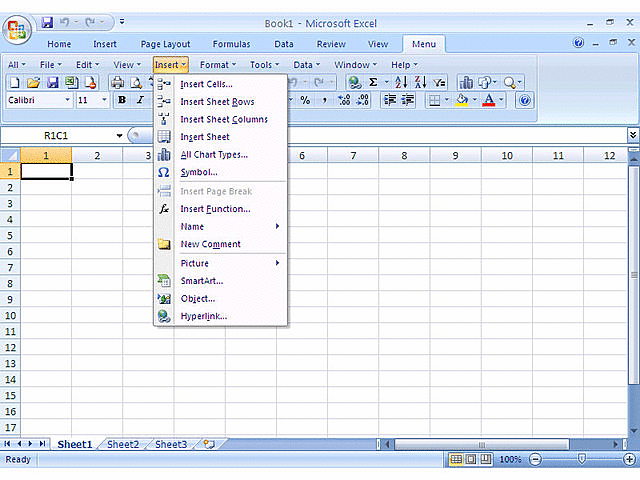Choose SmartArt... from Insert menu
This screenshot has height=480, width=640.
[x=221, y=281]
